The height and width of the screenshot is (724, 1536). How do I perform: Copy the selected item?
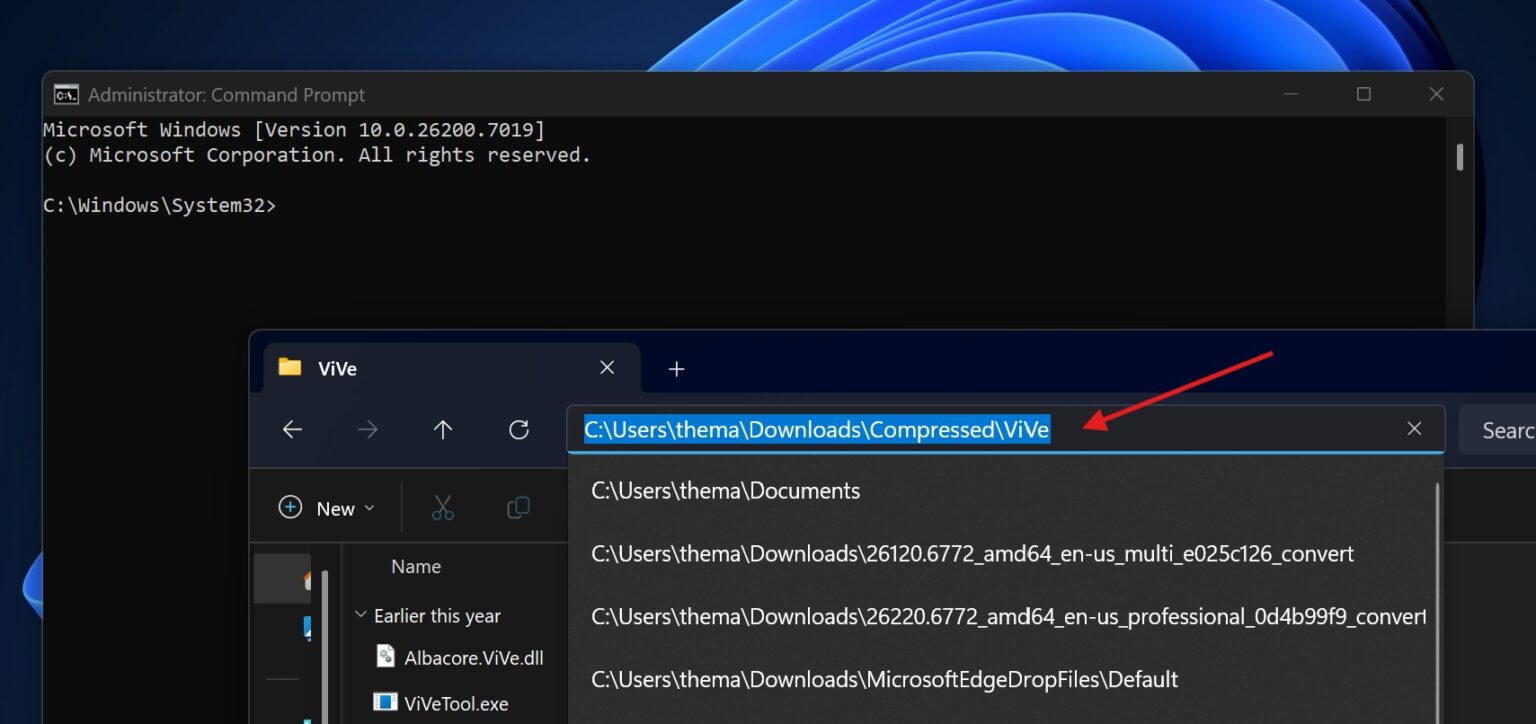[518, 508]
